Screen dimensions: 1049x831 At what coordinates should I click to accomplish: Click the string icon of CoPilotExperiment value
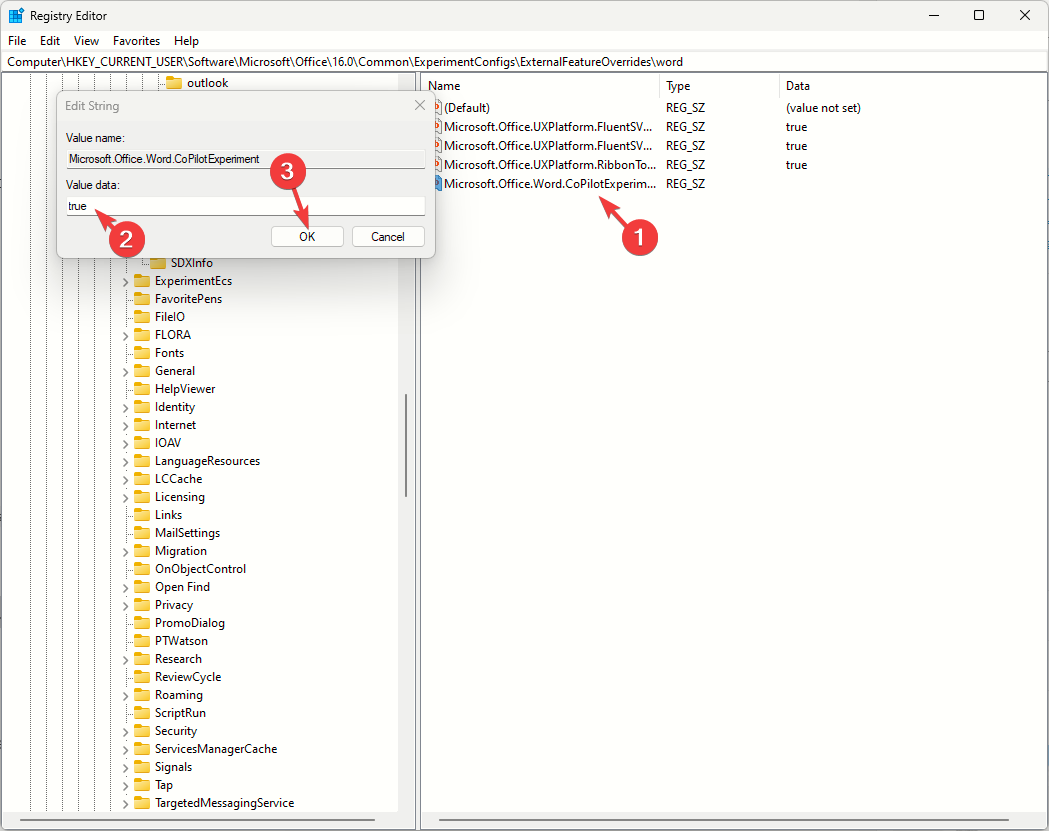coord(438,183)
